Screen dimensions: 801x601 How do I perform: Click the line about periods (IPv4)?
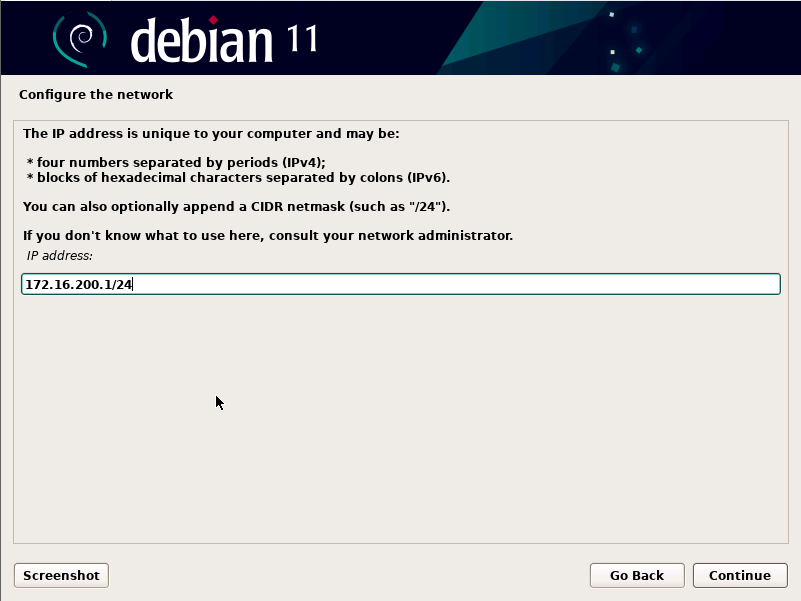coord(176,163)
